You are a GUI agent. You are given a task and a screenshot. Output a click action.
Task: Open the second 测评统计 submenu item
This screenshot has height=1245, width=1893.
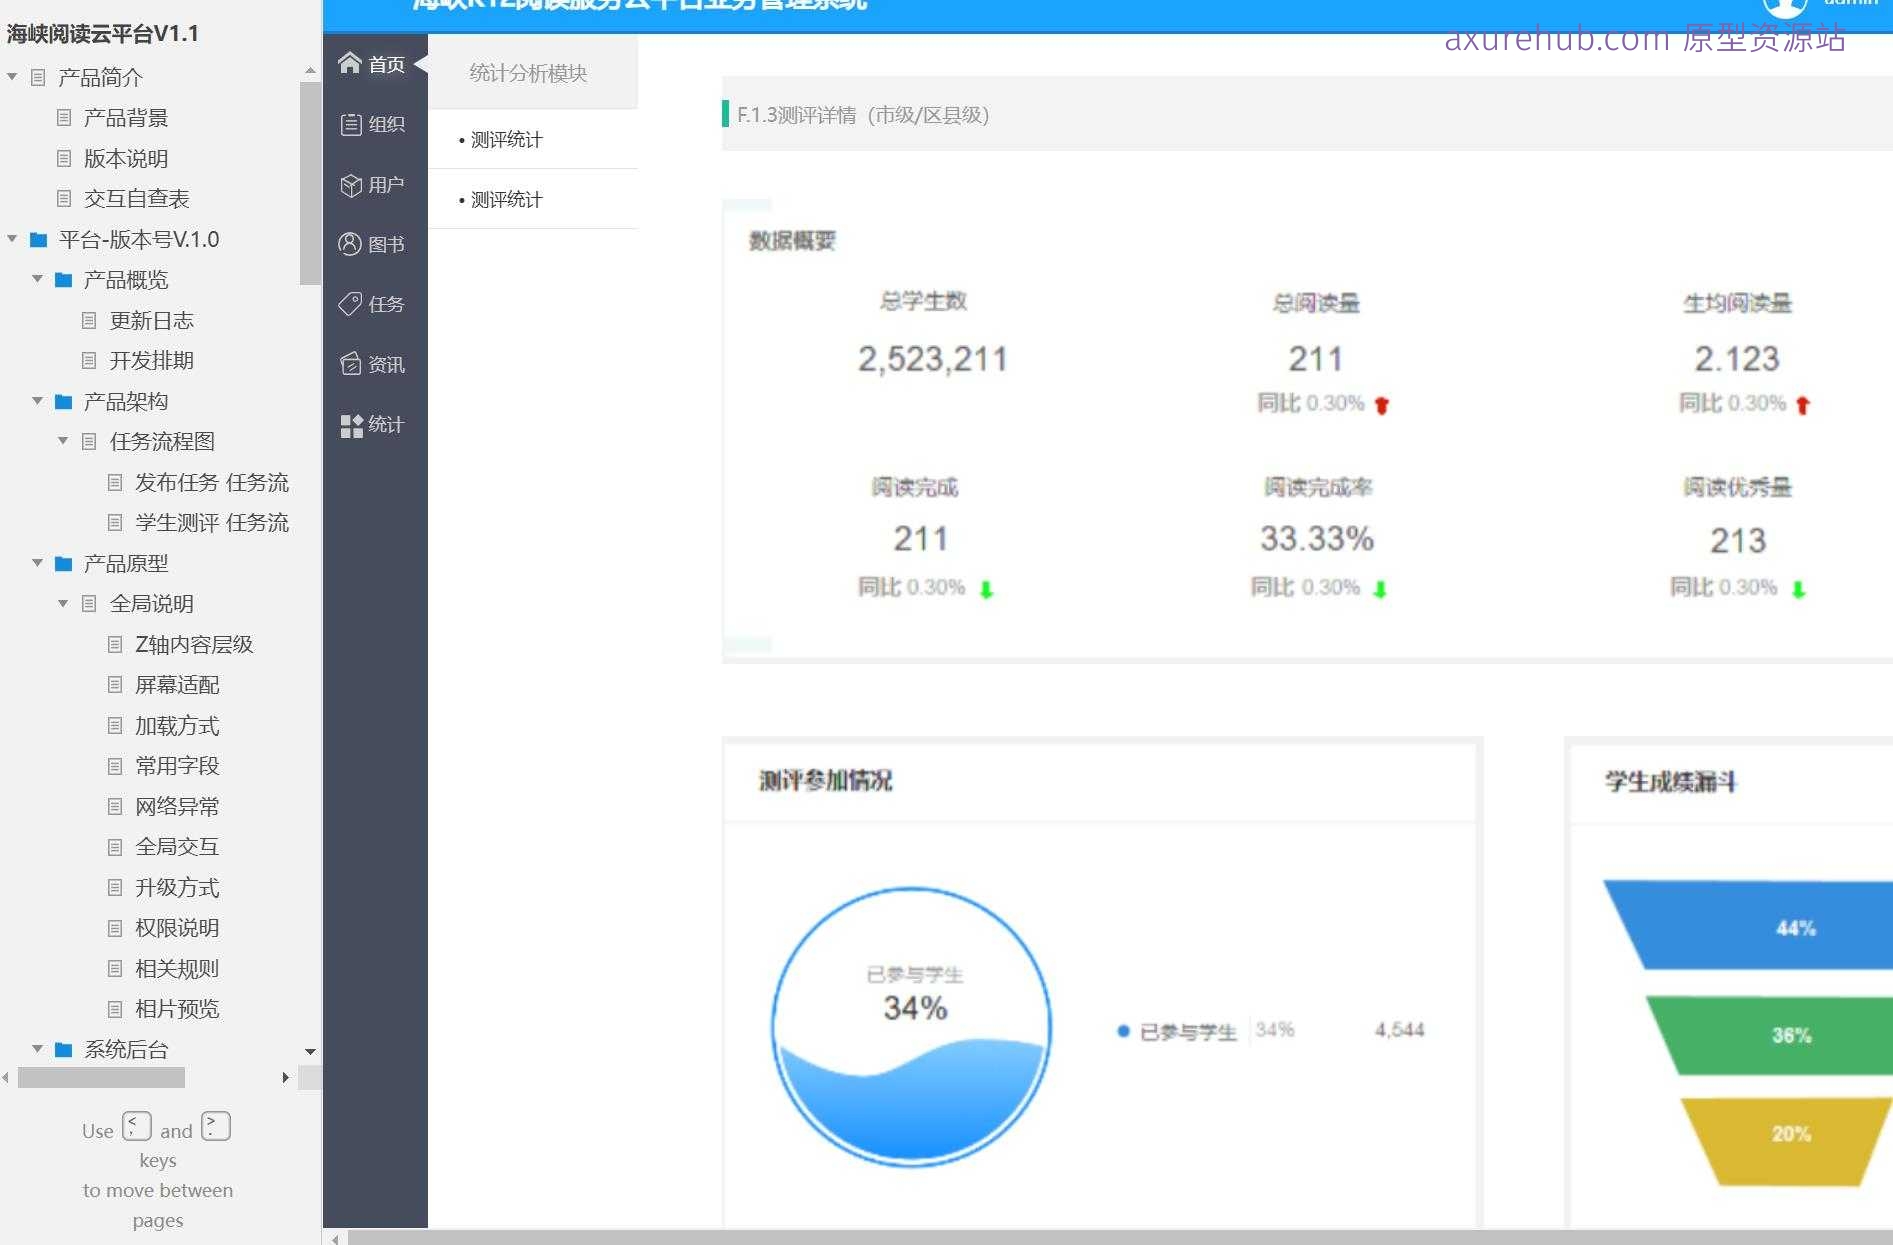click(x=506, y=200)
